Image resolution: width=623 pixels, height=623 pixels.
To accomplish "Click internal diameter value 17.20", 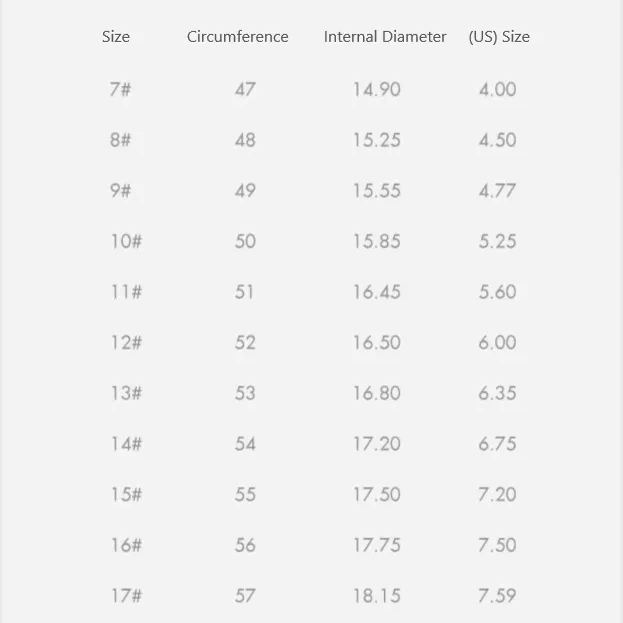I will [376, 443].
